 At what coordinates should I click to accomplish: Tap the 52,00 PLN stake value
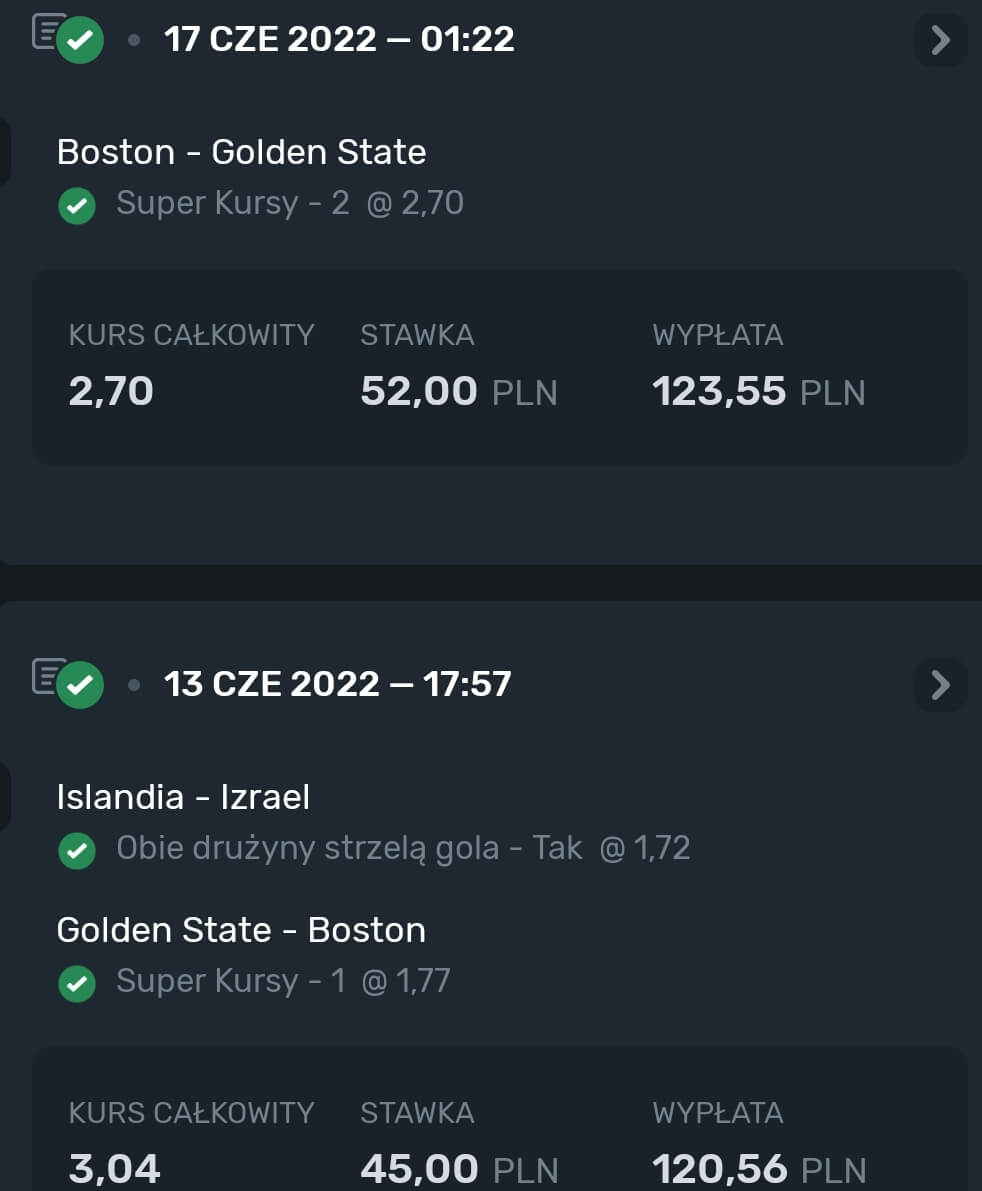[458, 391]
